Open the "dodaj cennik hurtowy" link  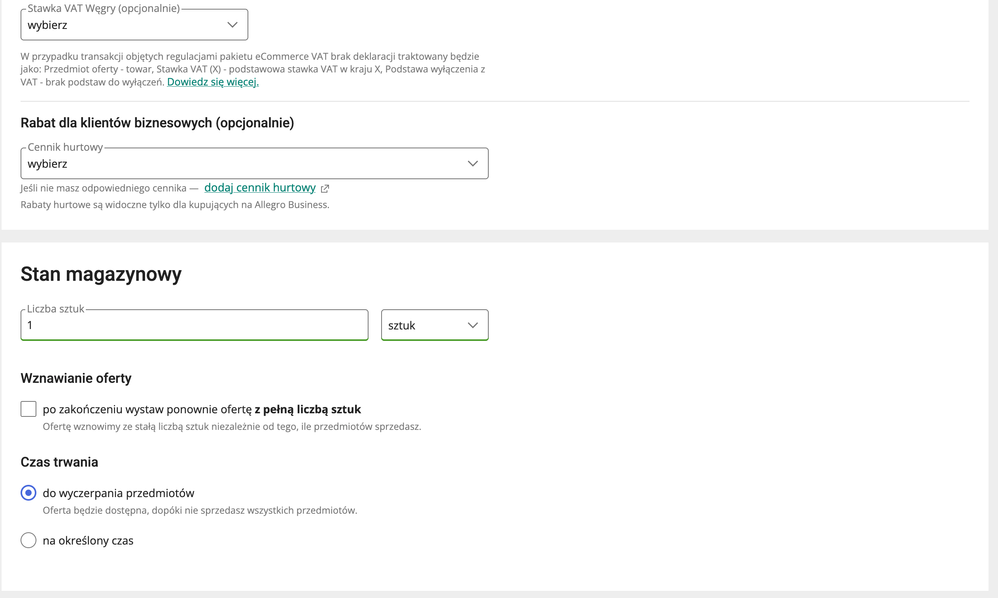click(260, 188)
